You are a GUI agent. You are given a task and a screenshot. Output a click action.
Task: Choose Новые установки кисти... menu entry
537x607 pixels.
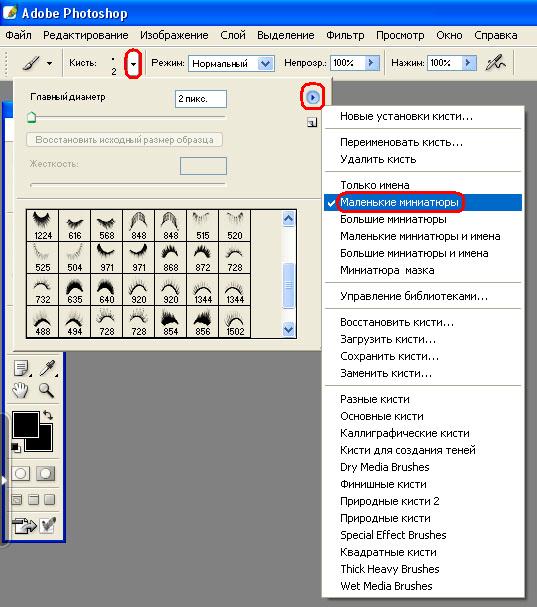coord(423,116)
